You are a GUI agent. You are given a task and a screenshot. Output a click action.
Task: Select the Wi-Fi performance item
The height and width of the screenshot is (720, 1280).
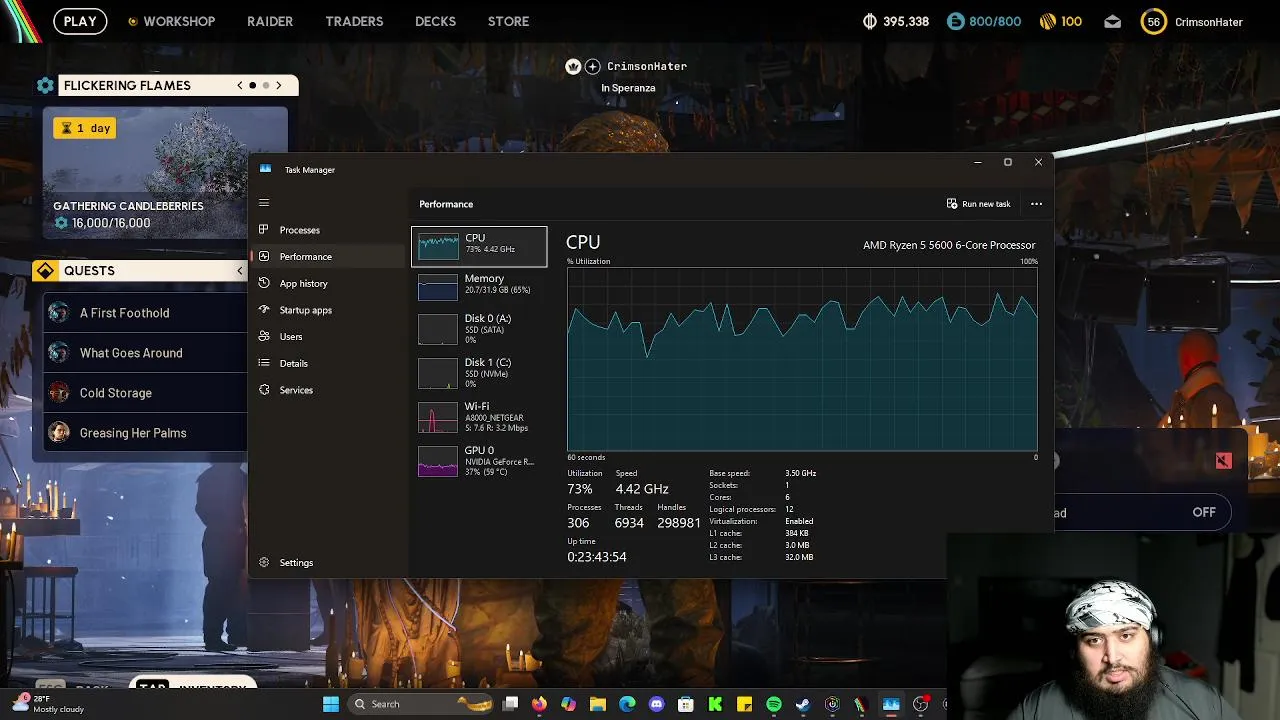pos(479,417)
